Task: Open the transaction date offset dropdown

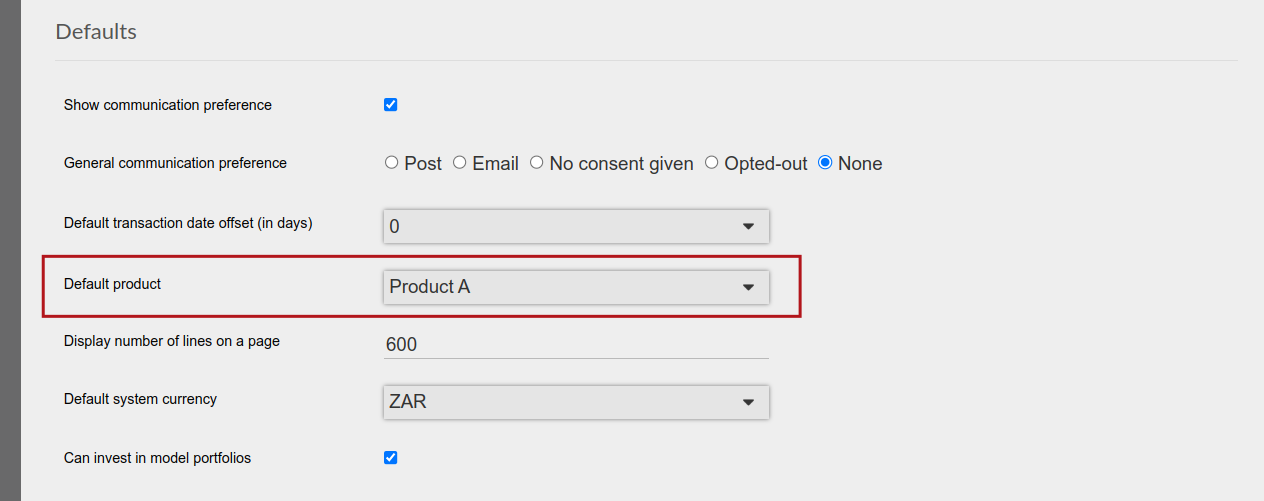Action: (576, 226)
